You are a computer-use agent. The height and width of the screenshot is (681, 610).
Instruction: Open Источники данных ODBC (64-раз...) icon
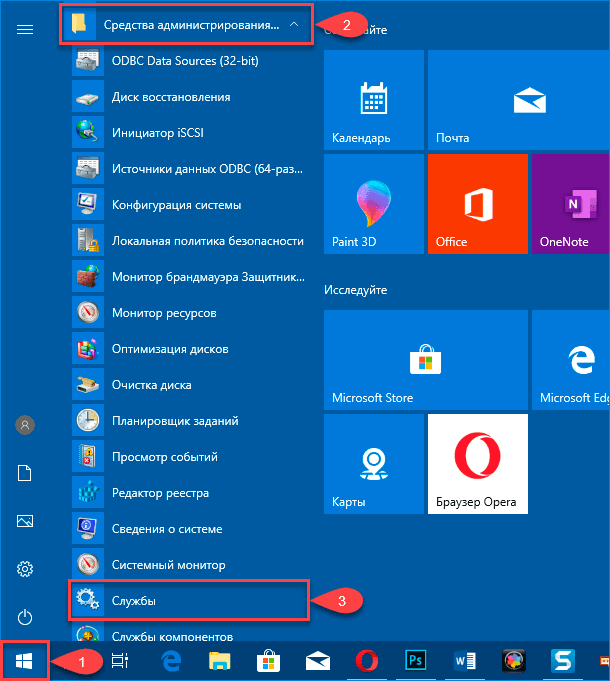tap(88, 169)
